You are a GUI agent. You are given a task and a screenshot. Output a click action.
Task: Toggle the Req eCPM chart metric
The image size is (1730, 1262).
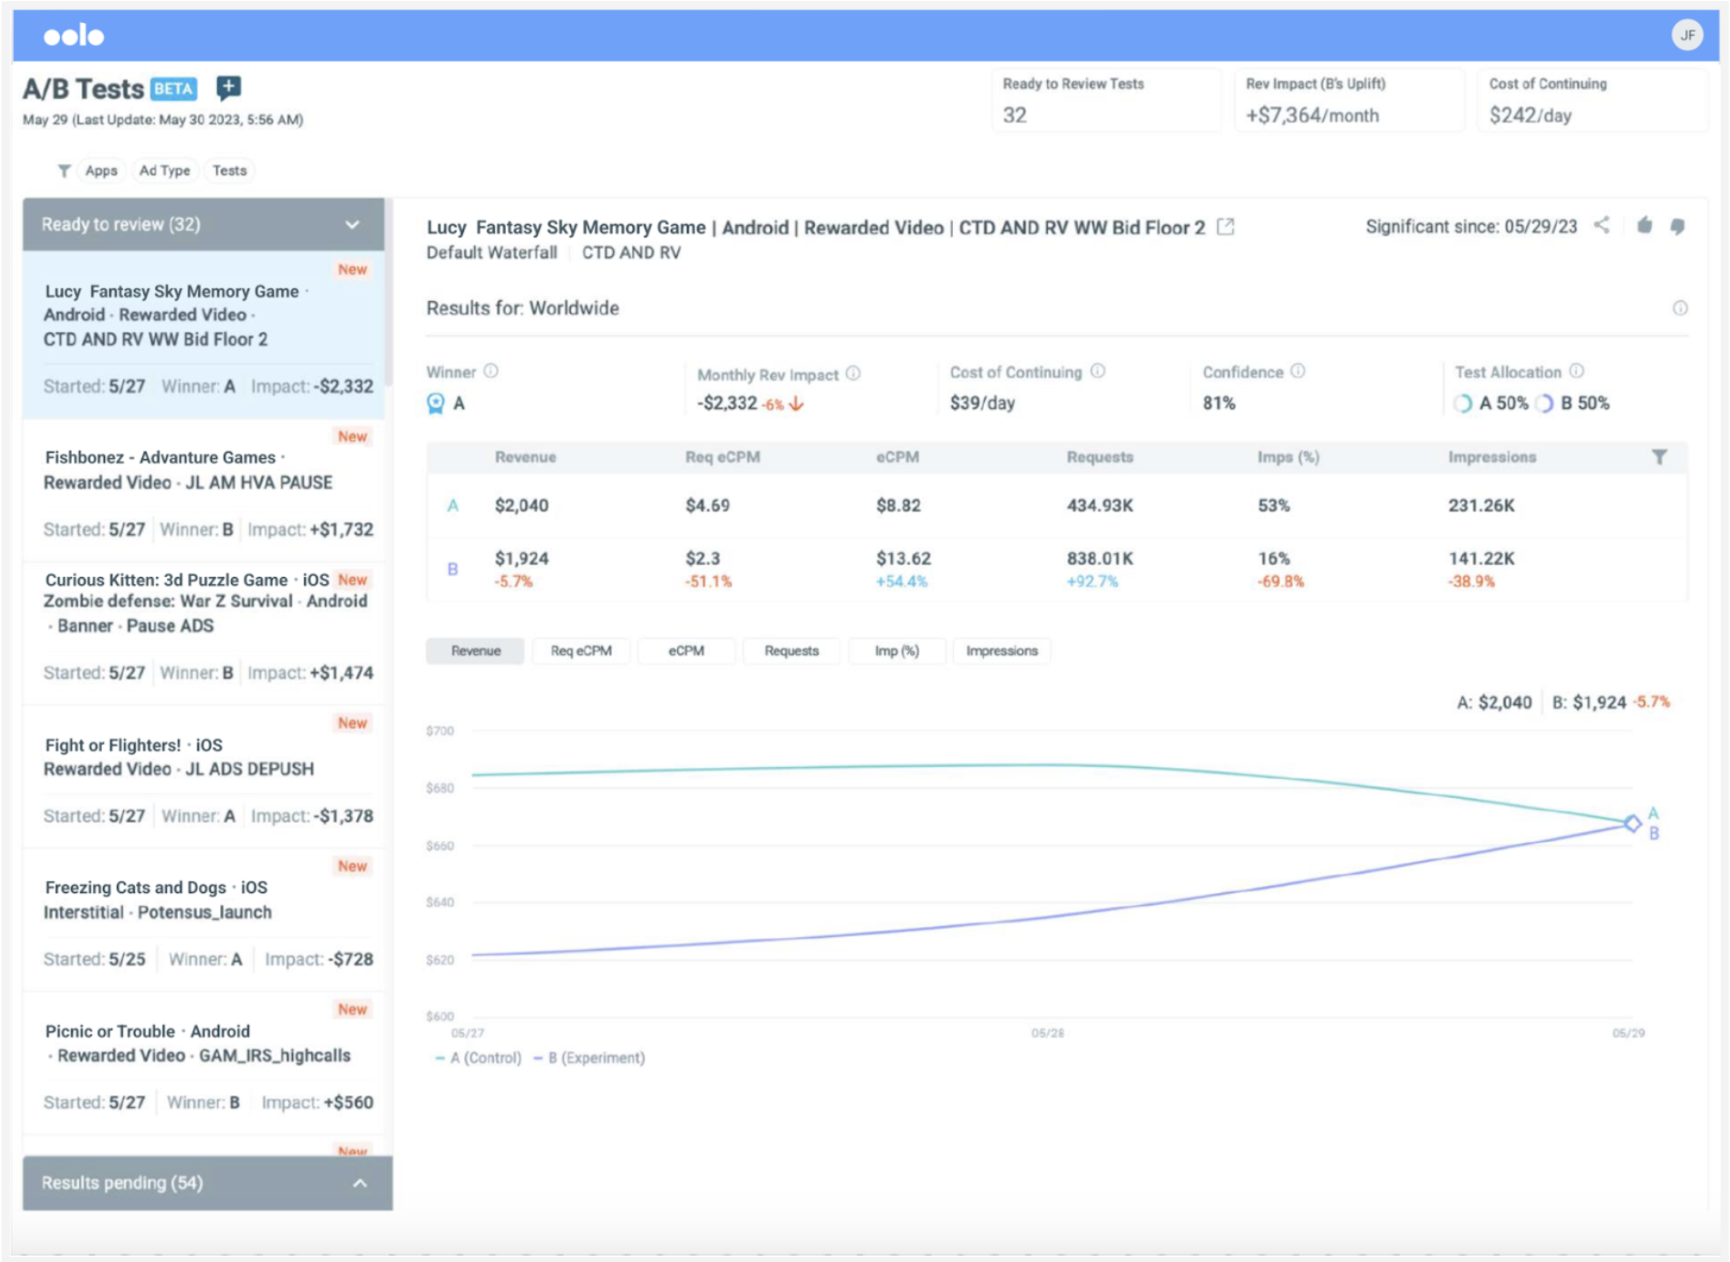click(581, 651)
